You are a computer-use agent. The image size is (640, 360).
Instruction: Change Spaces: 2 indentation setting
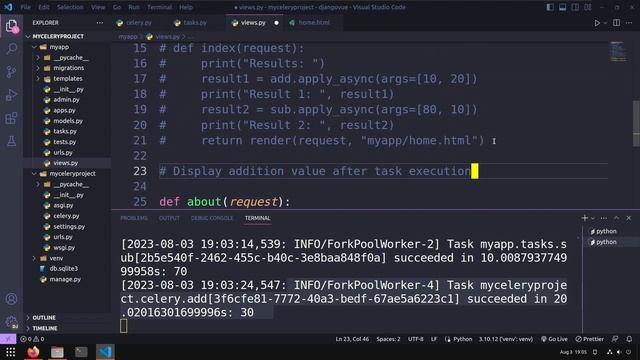pos(388,339)
